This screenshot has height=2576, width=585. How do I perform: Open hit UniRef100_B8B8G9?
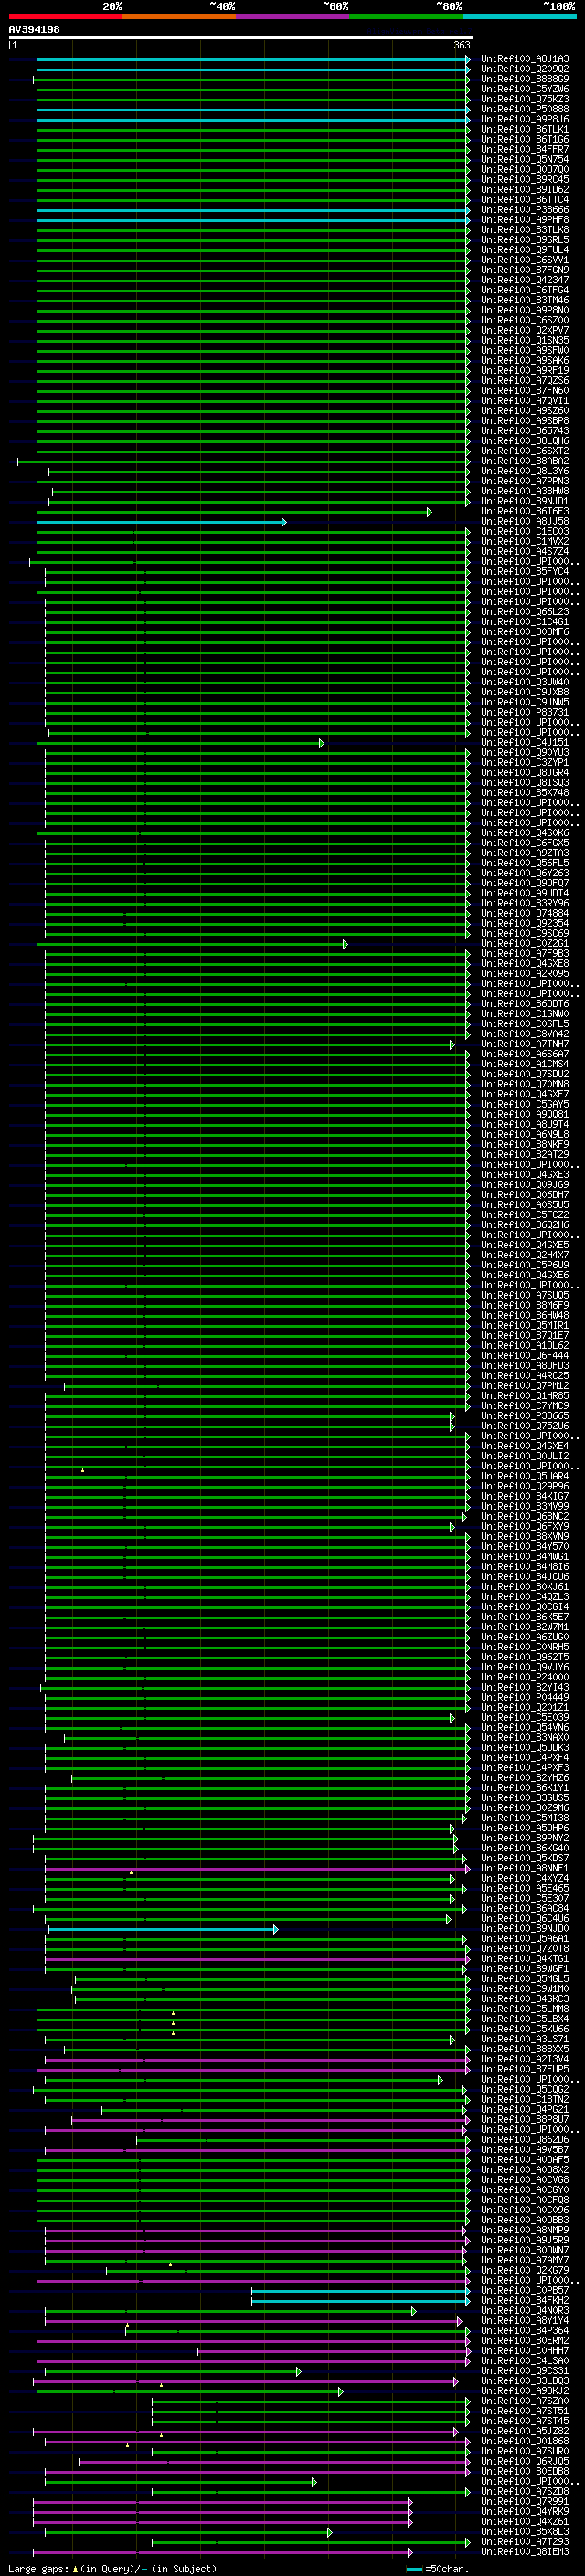tap(525, 79)
